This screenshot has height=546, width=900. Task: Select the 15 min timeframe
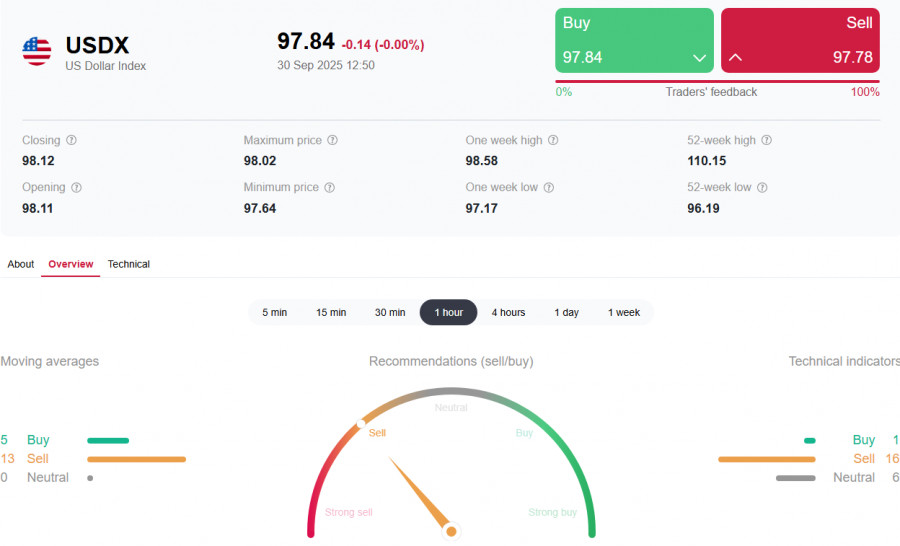coord(331,312)
